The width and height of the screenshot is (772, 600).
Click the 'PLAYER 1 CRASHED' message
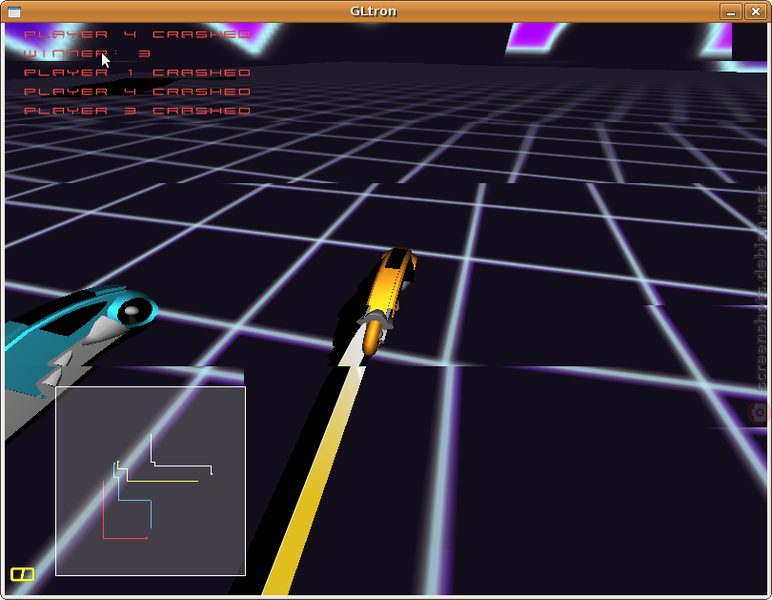137,72
